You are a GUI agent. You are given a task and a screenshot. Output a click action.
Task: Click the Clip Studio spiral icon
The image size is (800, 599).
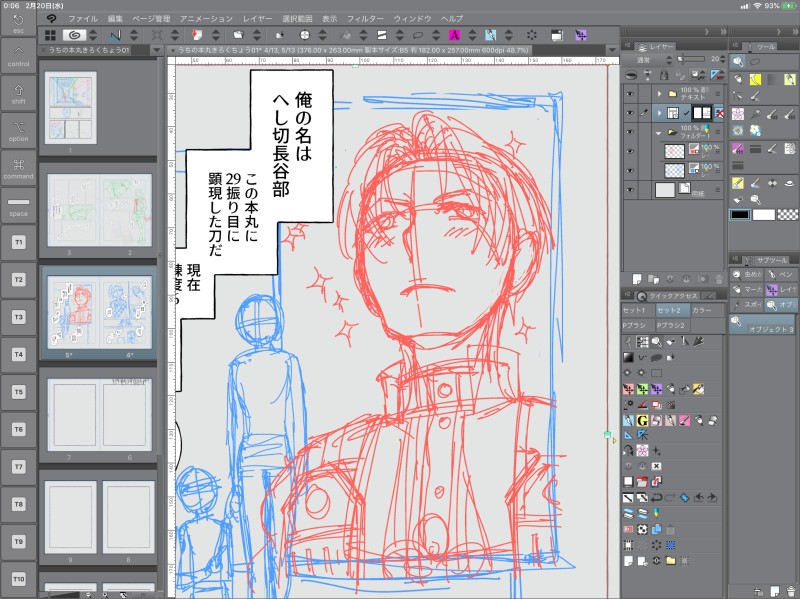[74, 35]
